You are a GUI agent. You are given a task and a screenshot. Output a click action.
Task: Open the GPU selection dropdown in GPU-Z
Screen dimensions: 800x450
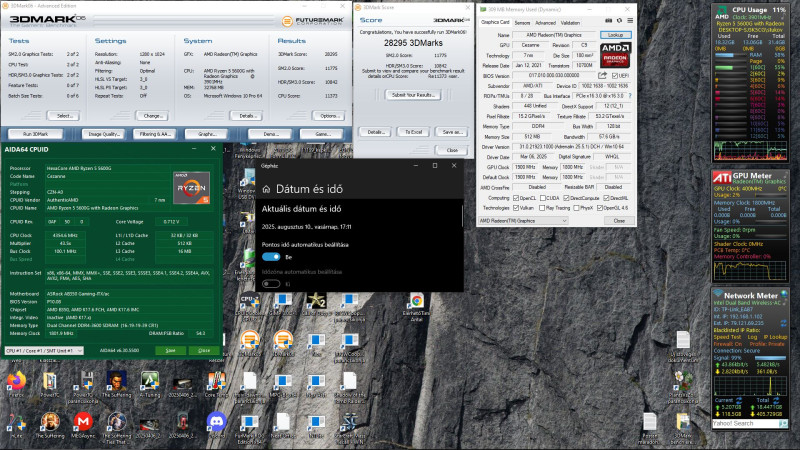[523, 221]
